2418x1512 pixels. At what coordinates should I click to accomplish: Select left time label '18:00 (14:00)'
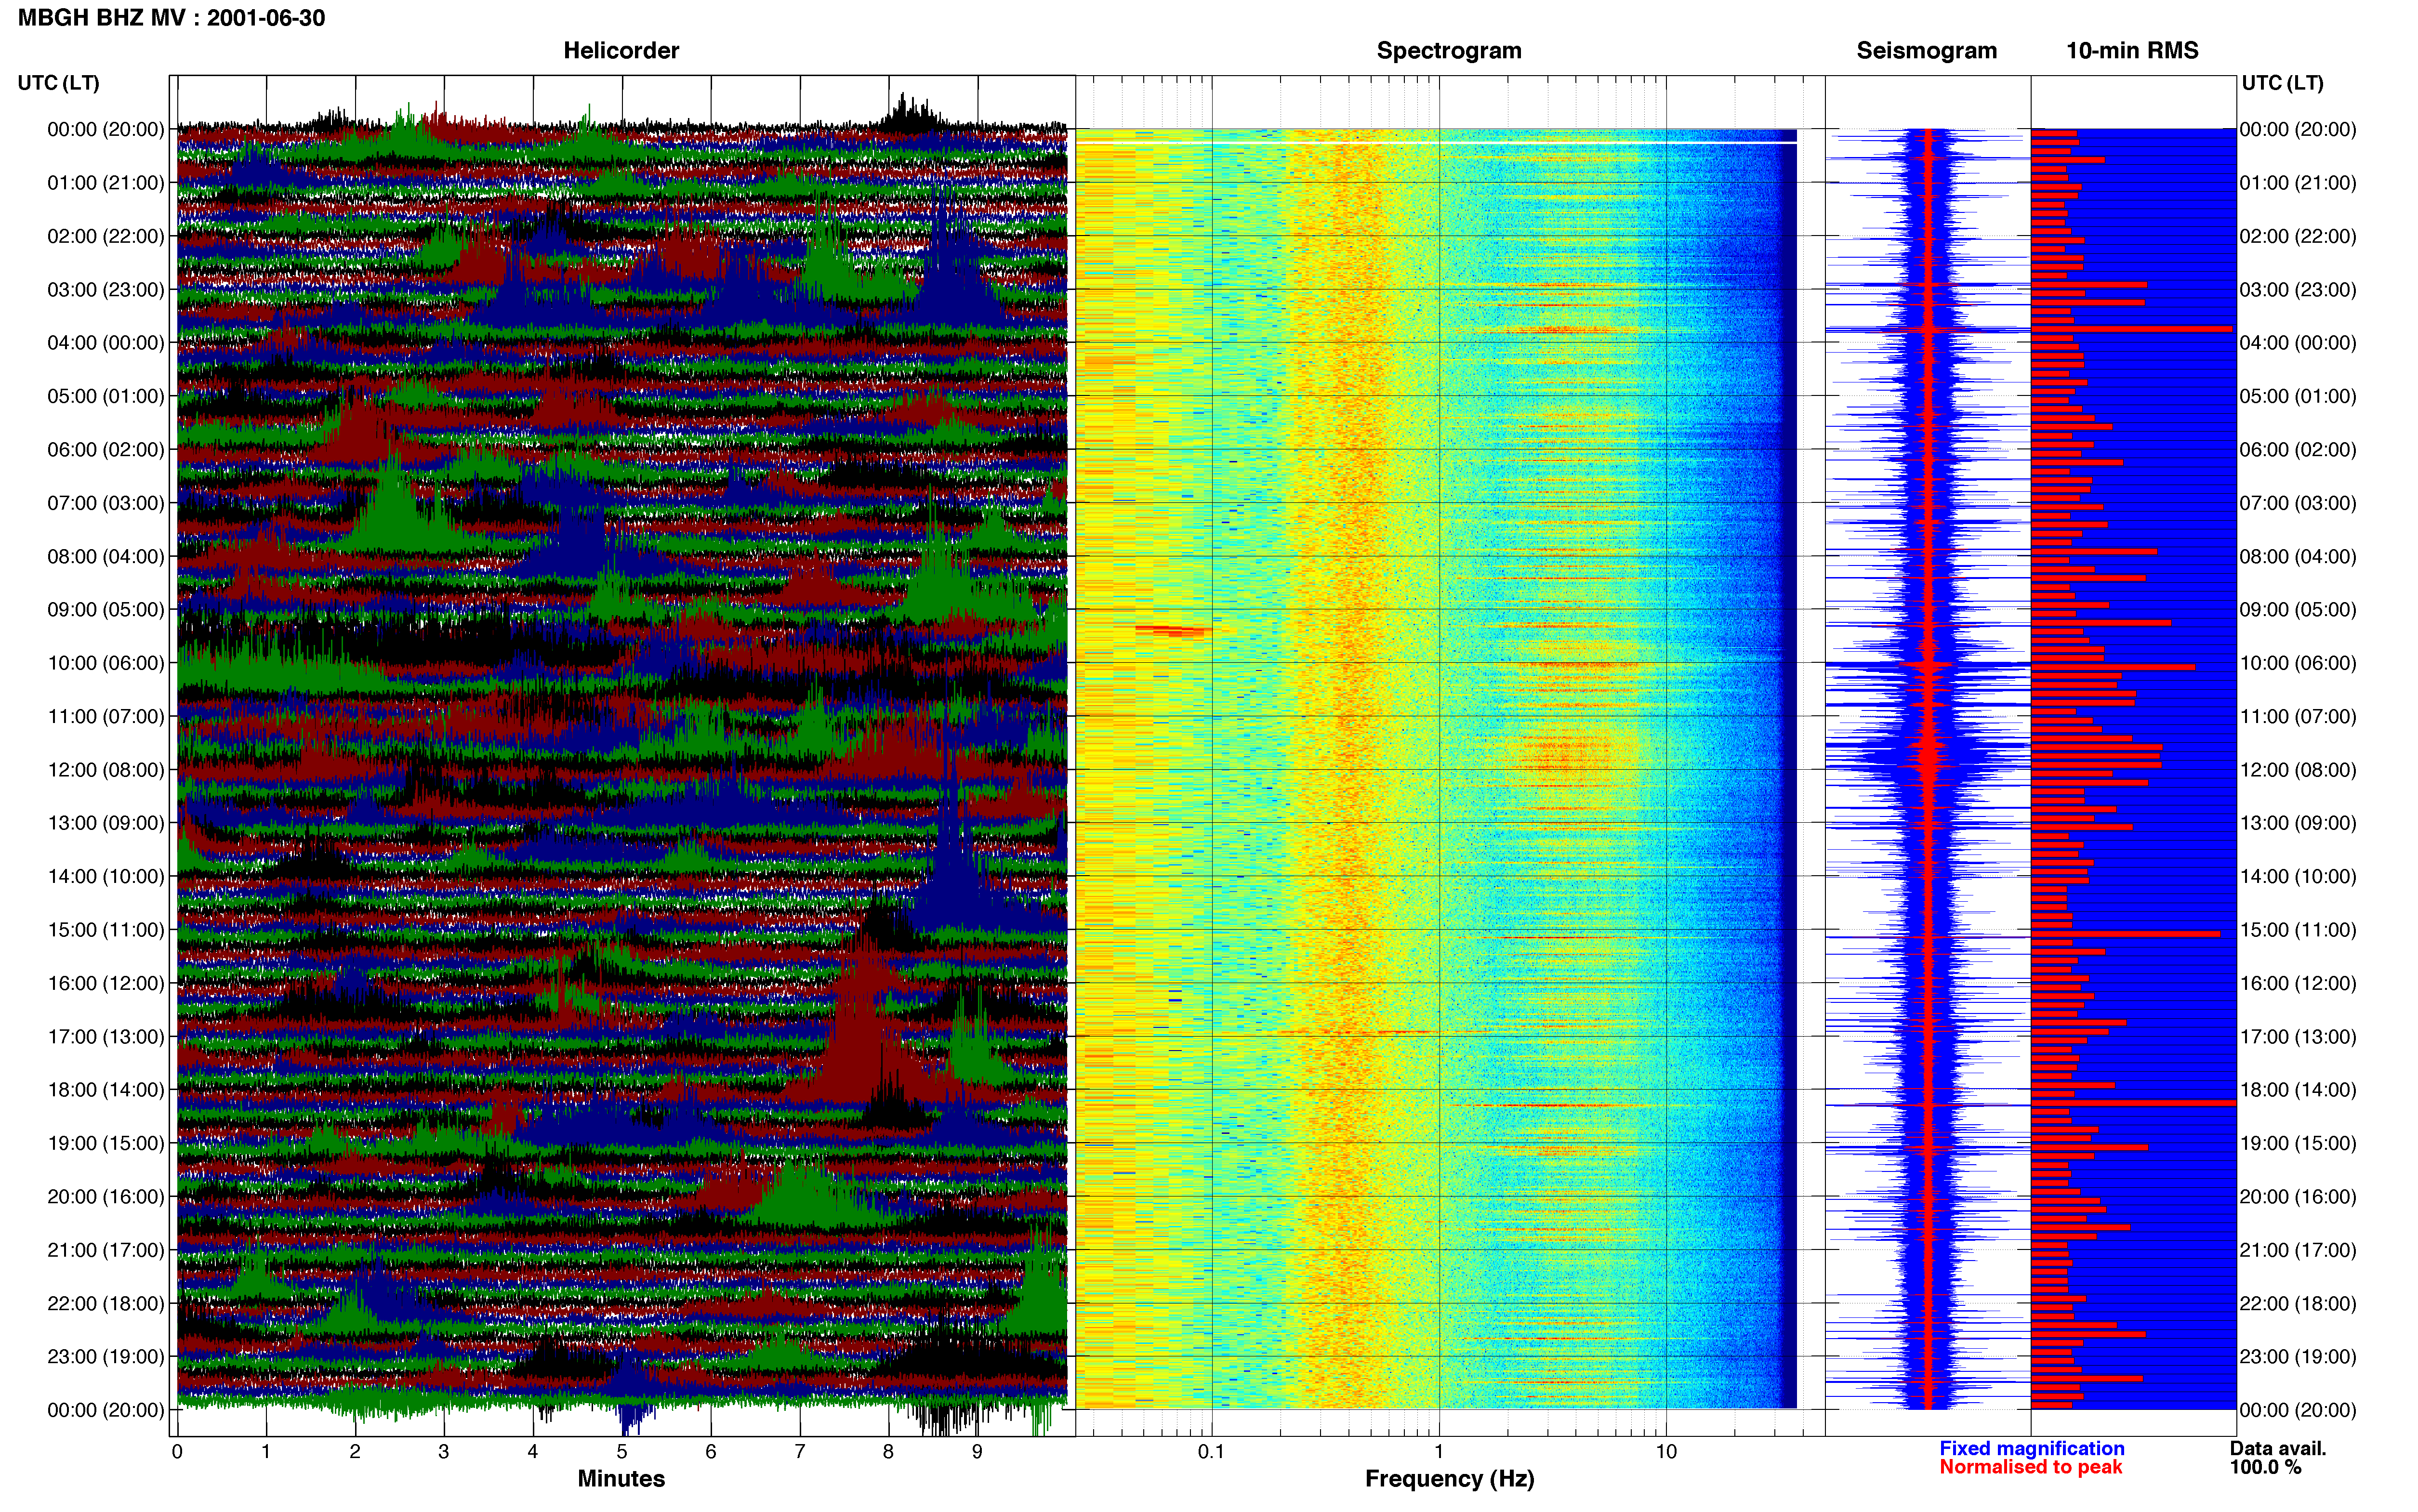tap(106, 1090)
